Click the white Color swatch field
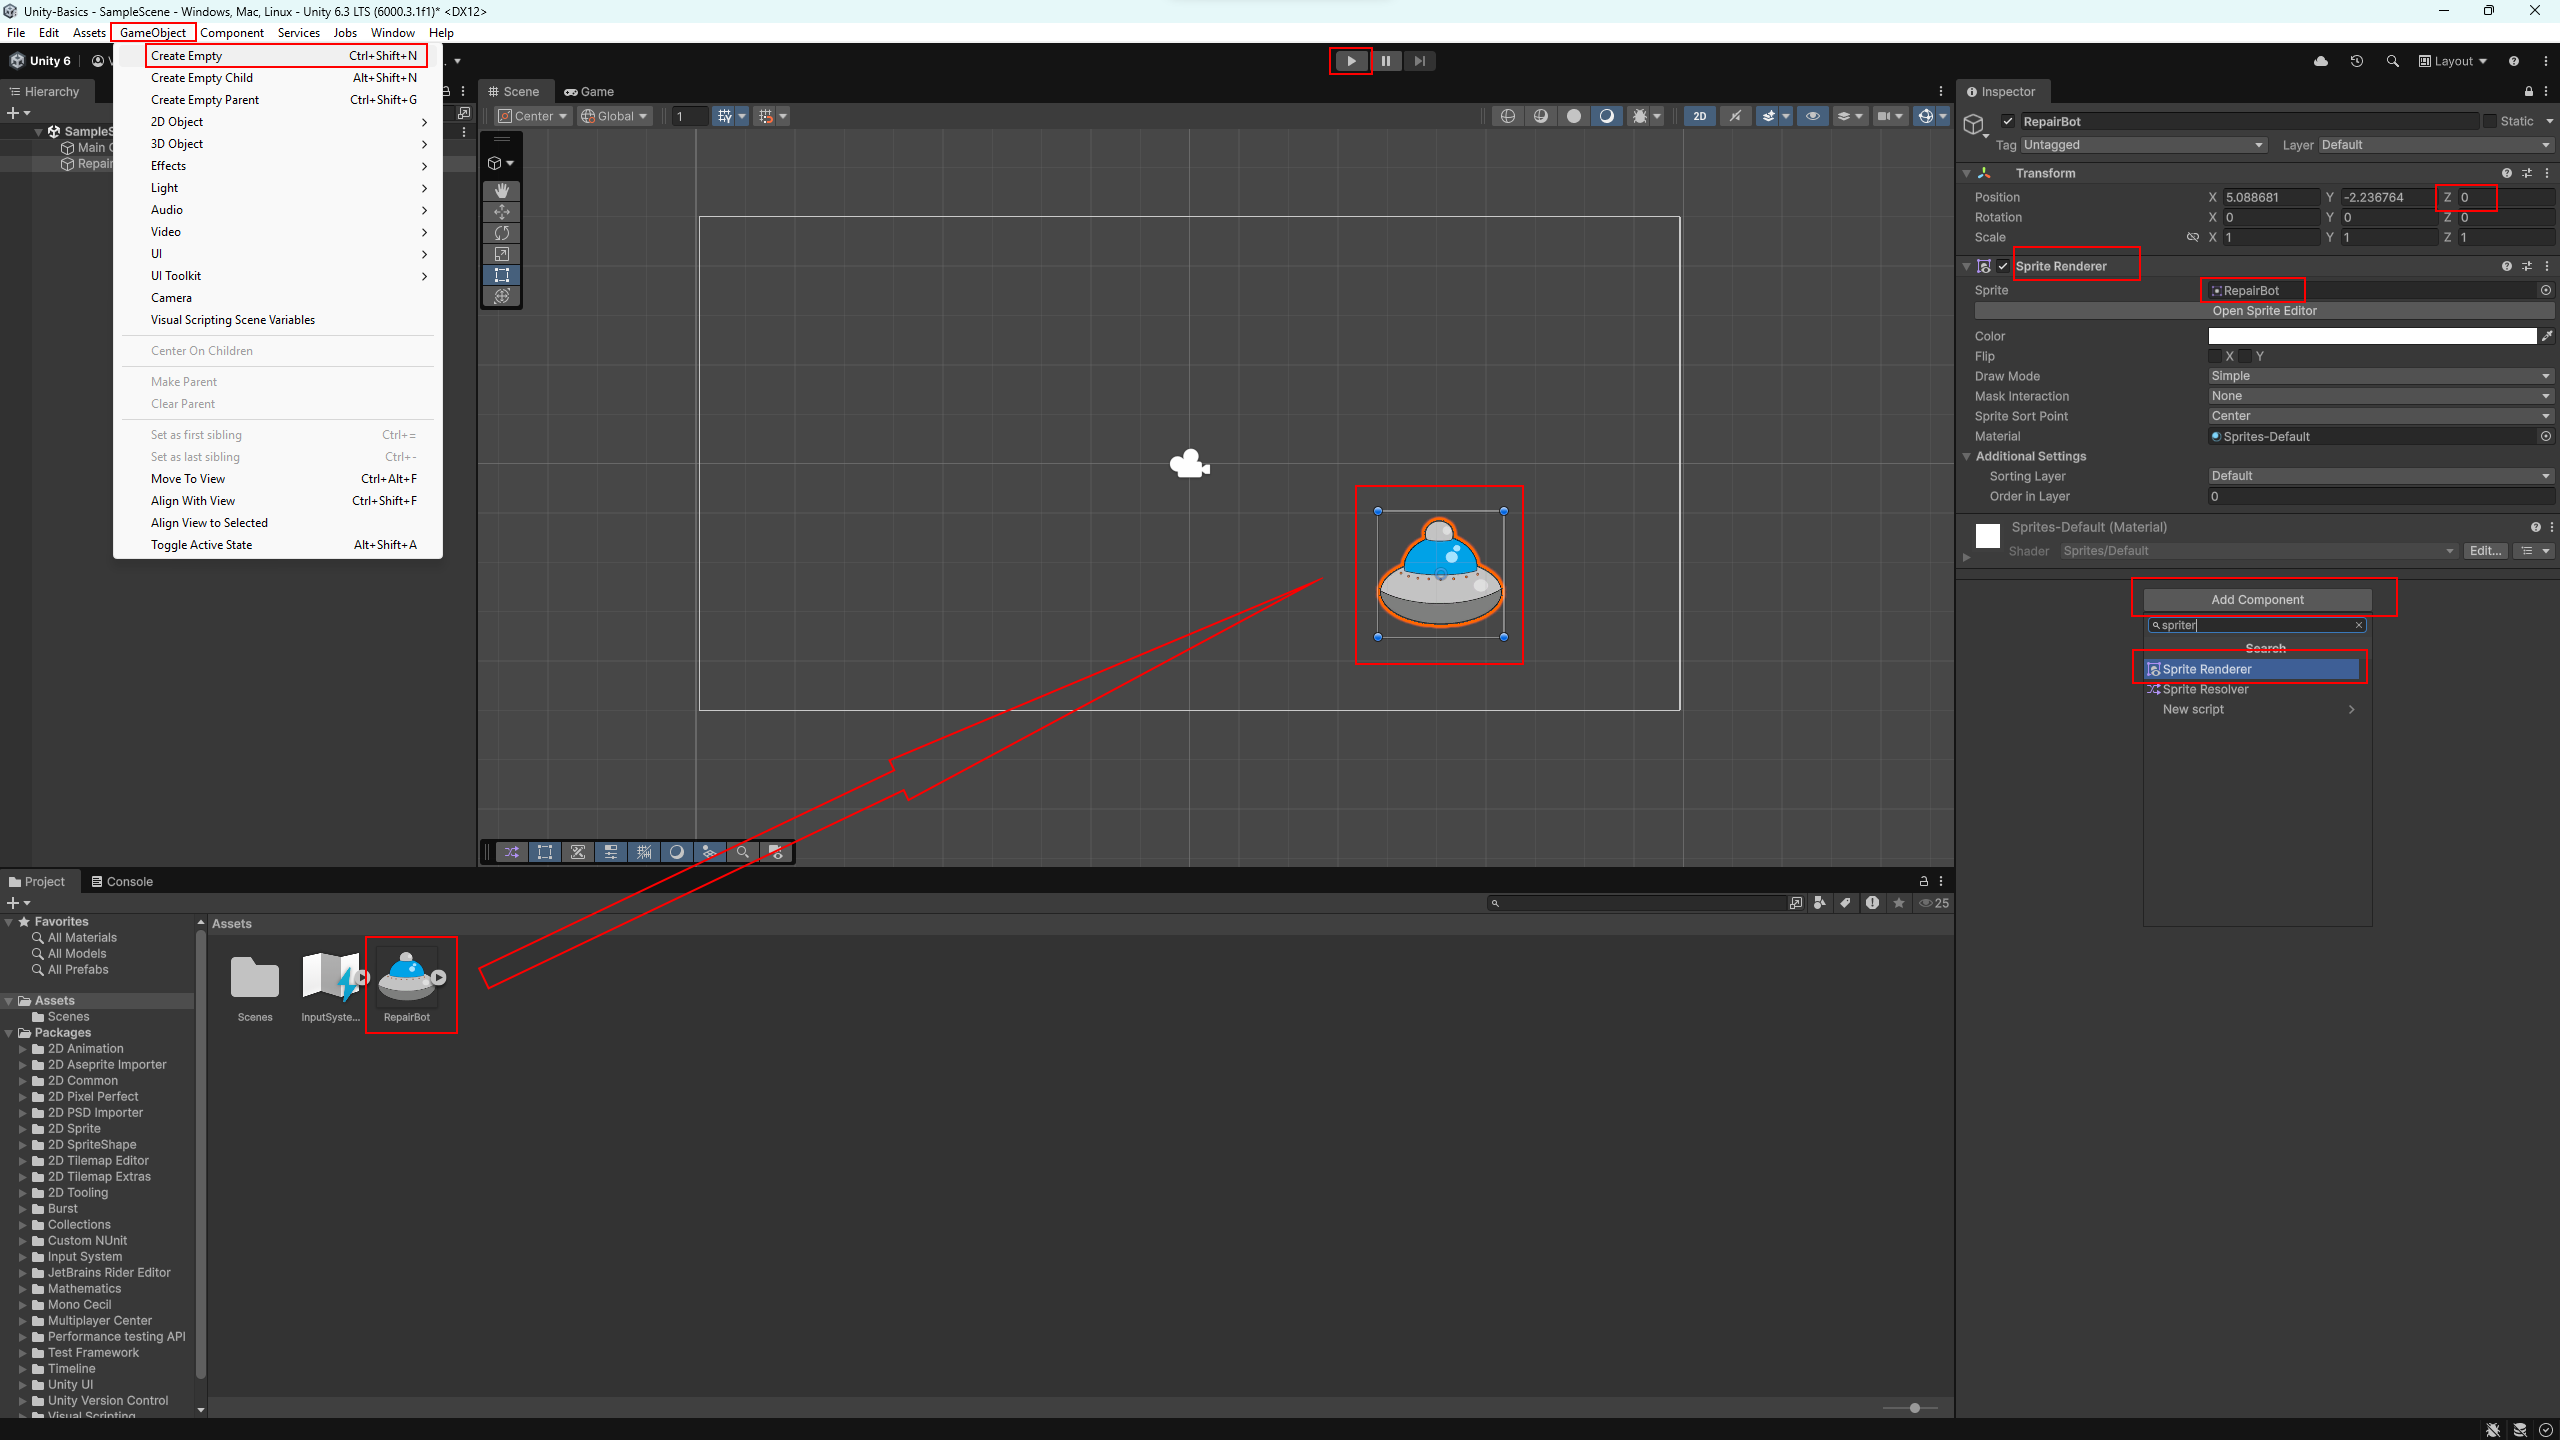 (2371, 336)
